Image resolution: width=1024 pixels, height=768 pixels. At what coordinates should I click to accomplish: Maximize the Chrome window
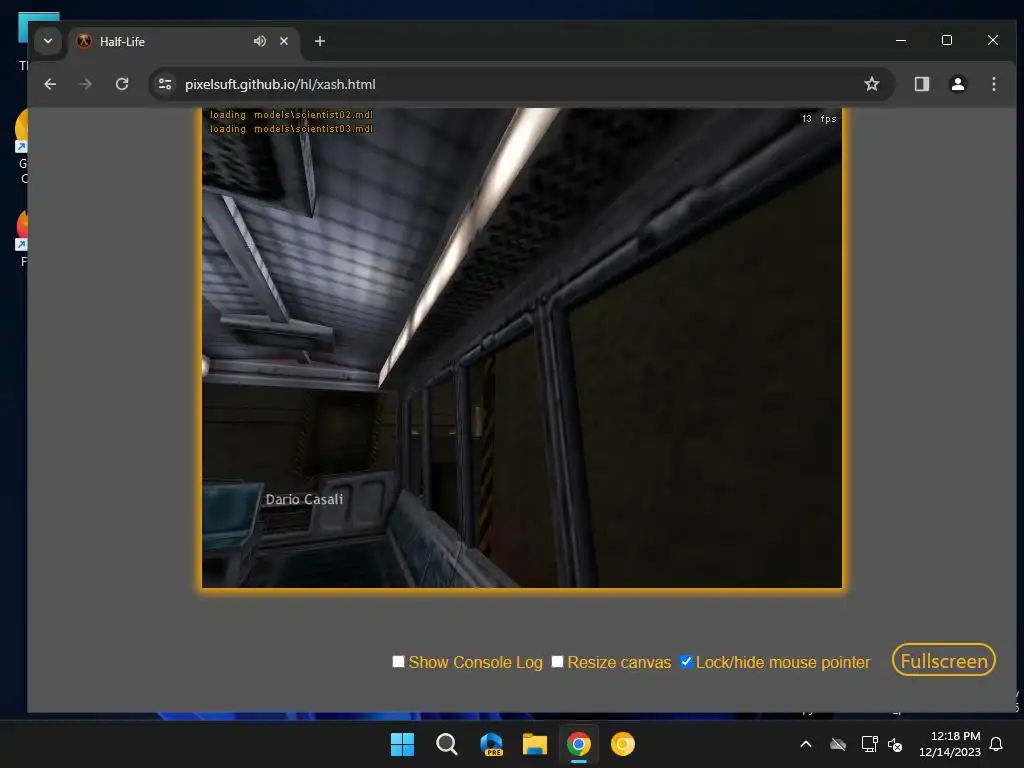pos(947,40)
